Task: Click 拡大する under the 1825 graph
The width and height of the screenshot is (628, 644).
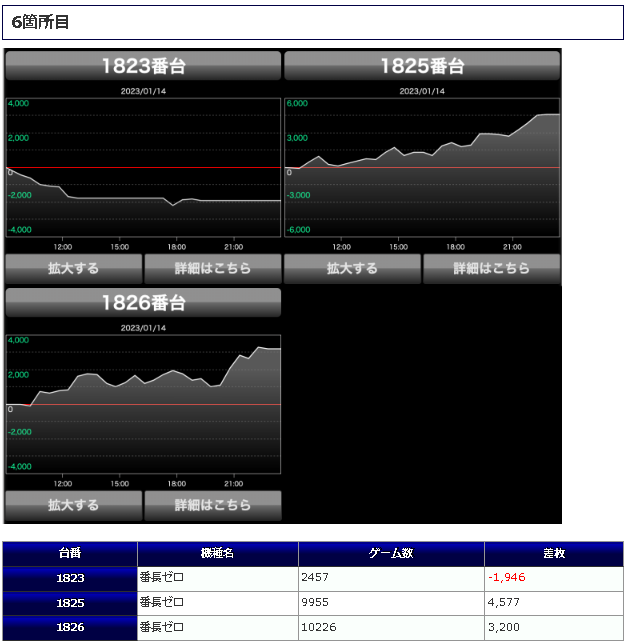Action: pos(352,269)
